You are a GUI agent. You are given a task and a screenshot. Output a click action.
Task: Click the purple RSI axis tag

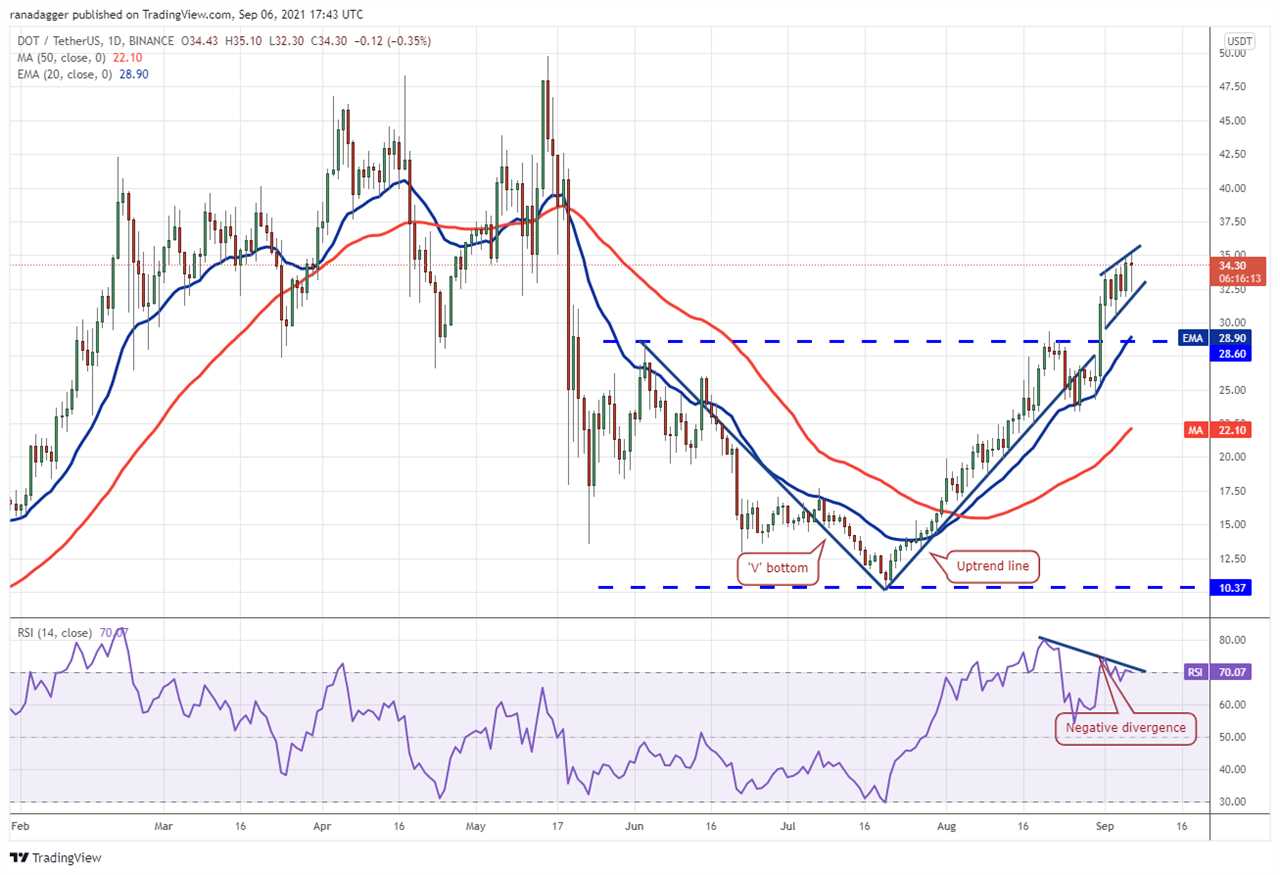pos(1196,672)
